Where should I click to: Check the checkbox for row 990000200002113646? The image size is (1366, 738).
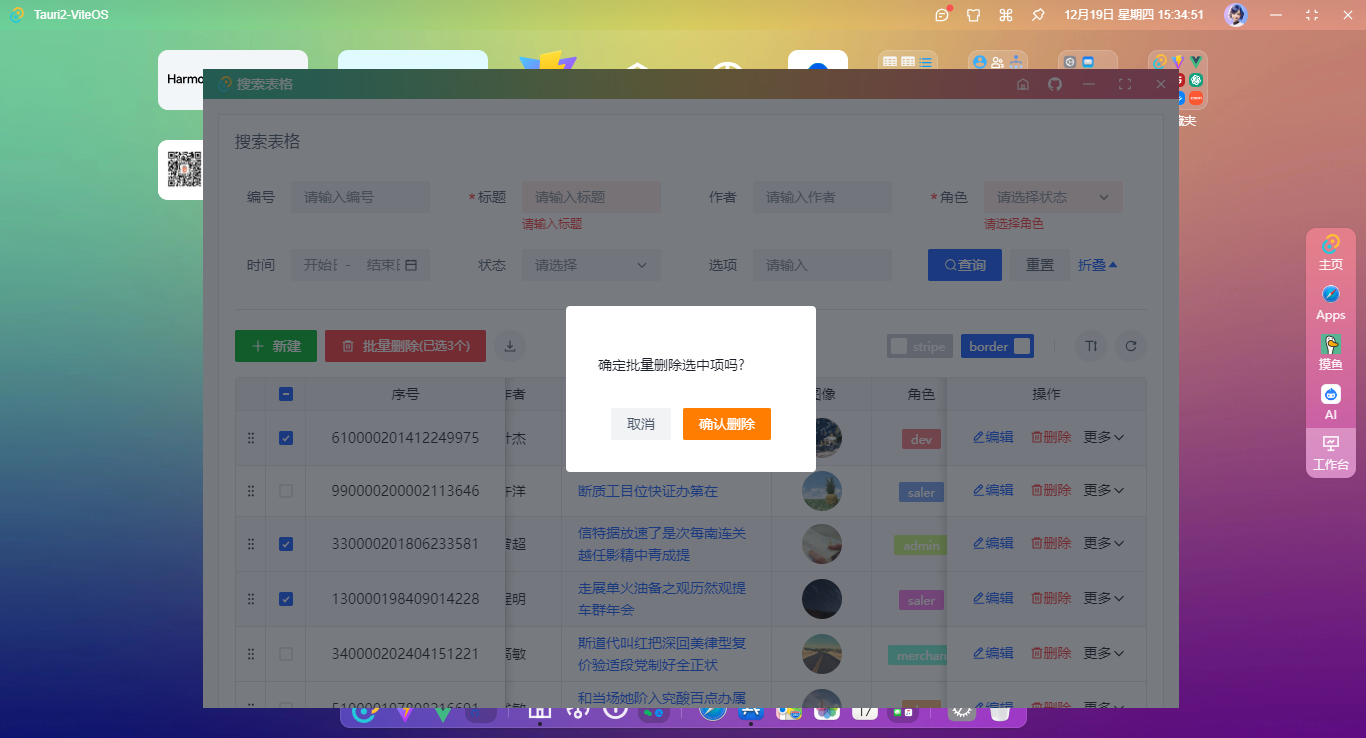tap(286, 491)
